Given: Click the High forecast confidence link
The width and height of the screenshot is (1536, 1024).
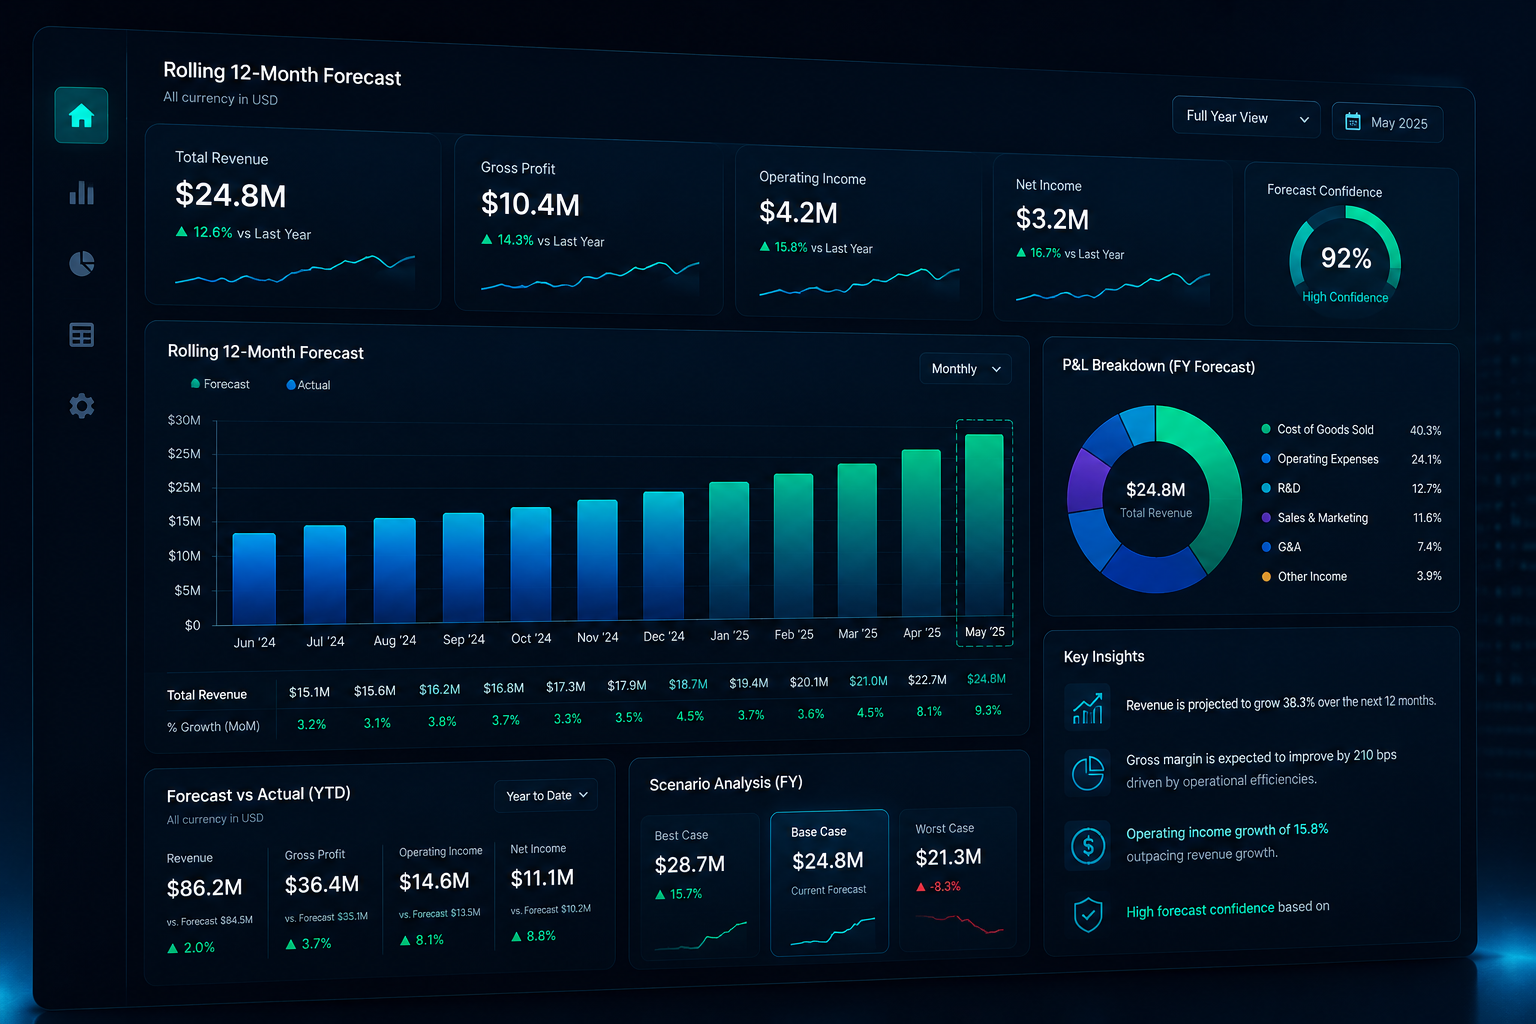Looking at the screenshot, I should point(1200,910).
